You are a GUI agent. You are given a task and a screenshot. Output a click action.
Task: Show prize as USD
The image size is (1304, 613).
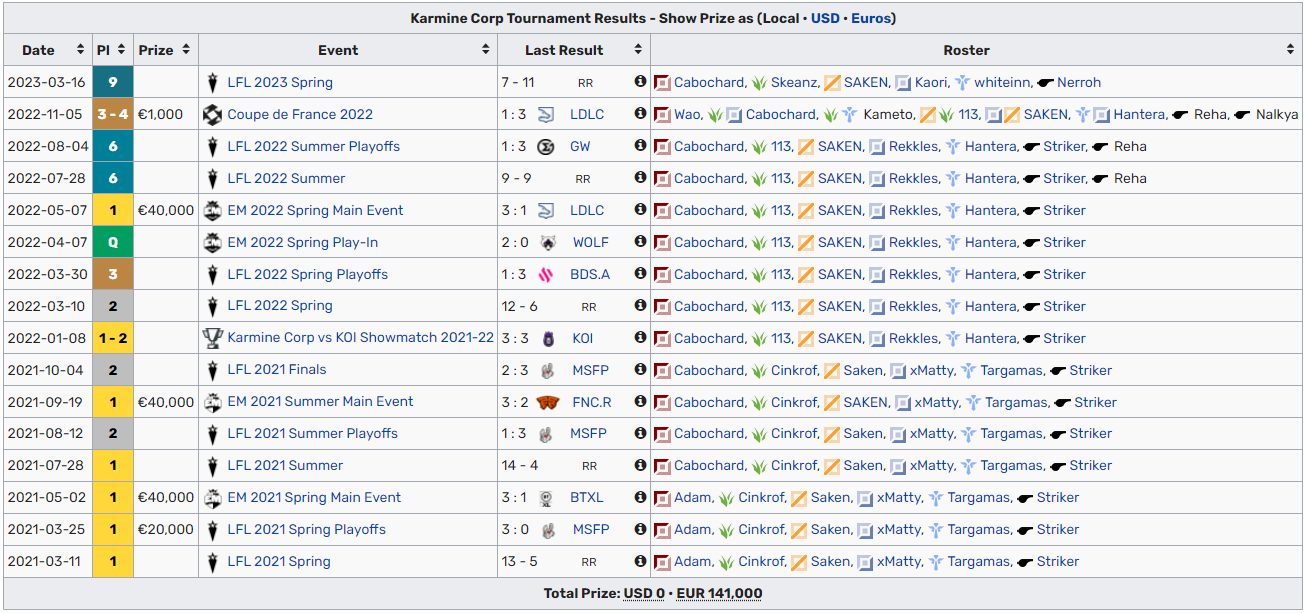click(x=825, y=18)
